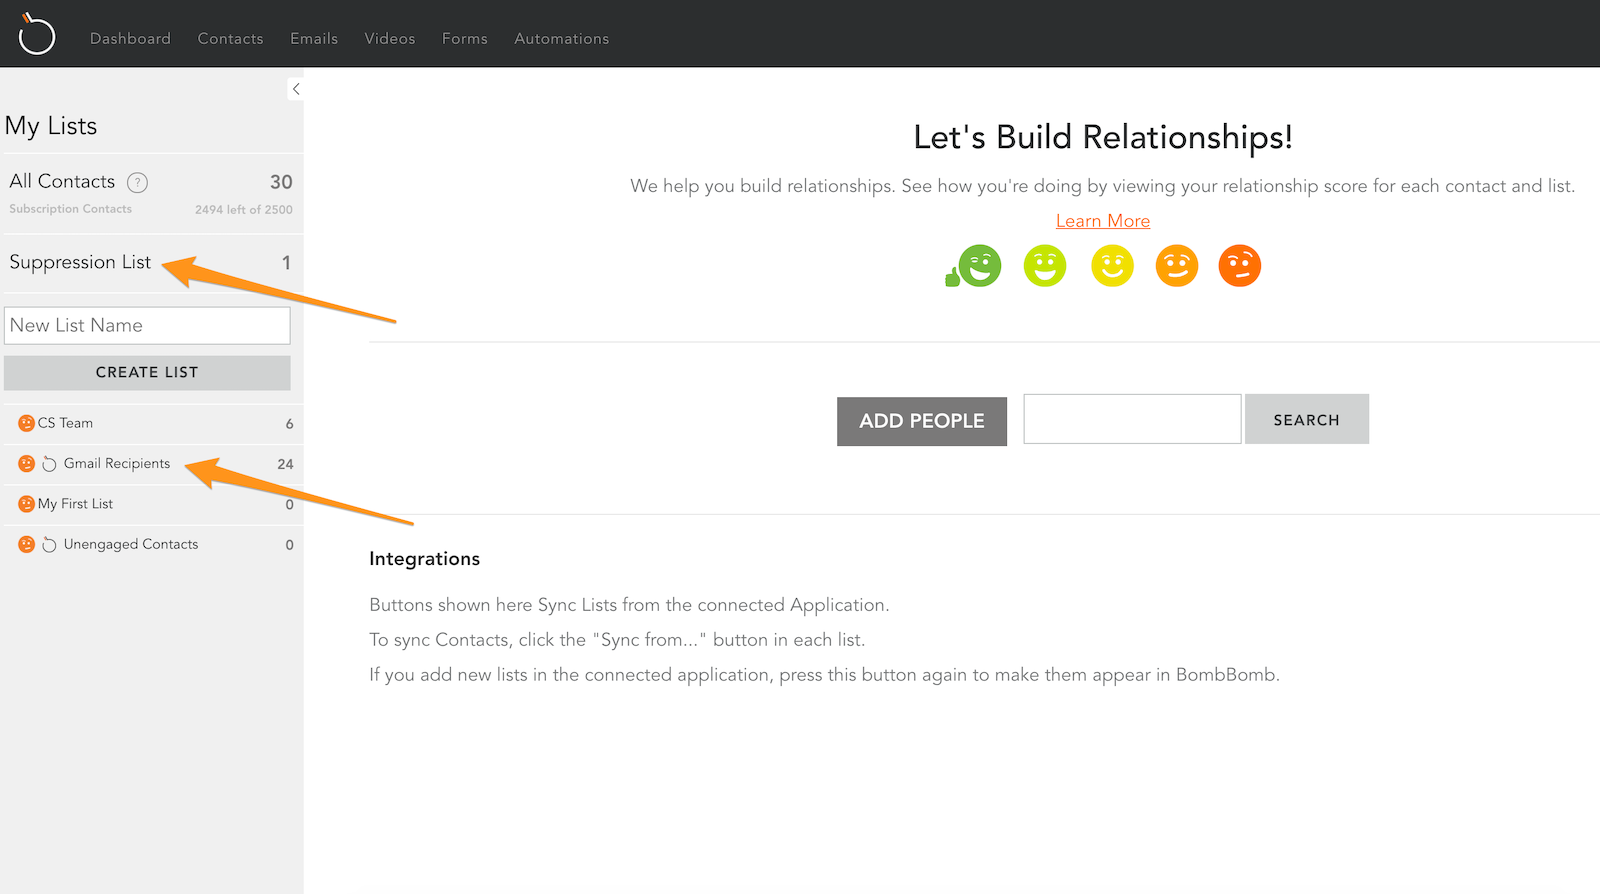
Task: Focus the New List Name field
Action: point(147,326)
